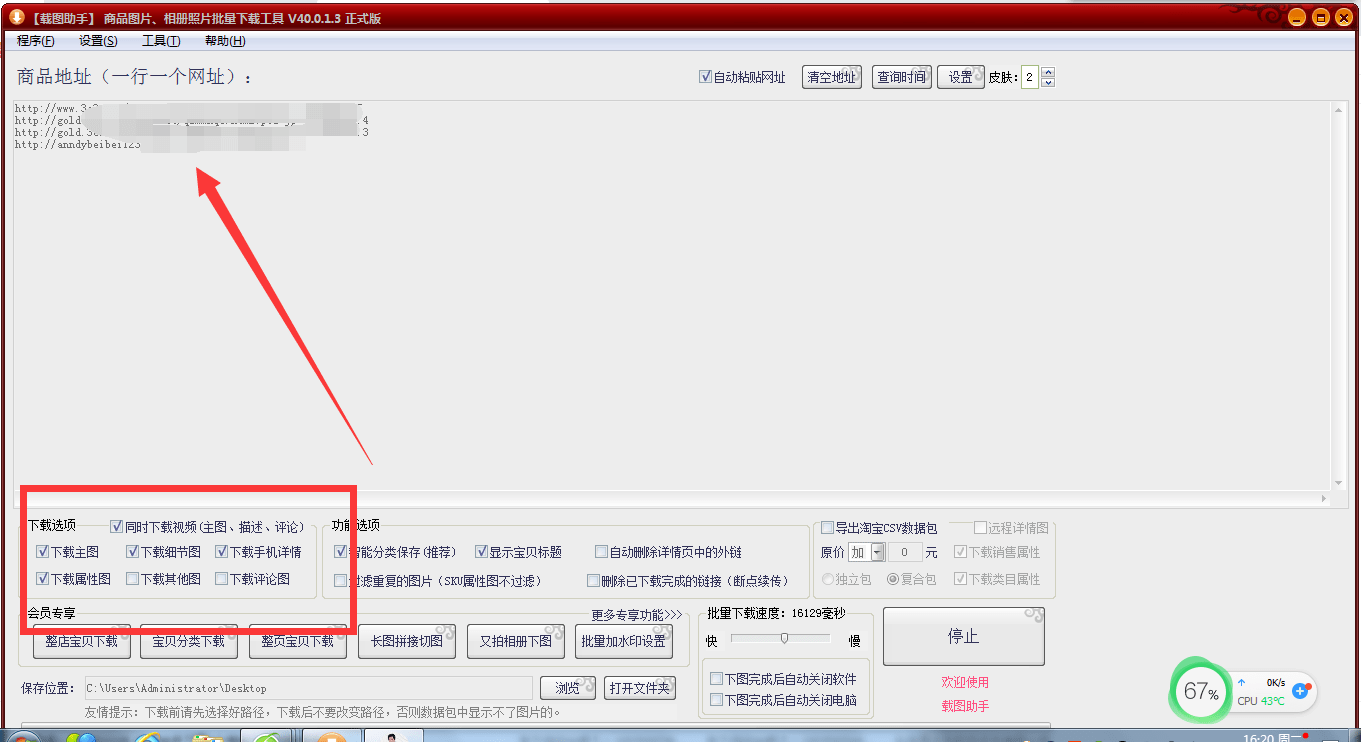The image size is (1361, 742).
Task: Open the 设置(S) menu
Action: tap(98, 41)
